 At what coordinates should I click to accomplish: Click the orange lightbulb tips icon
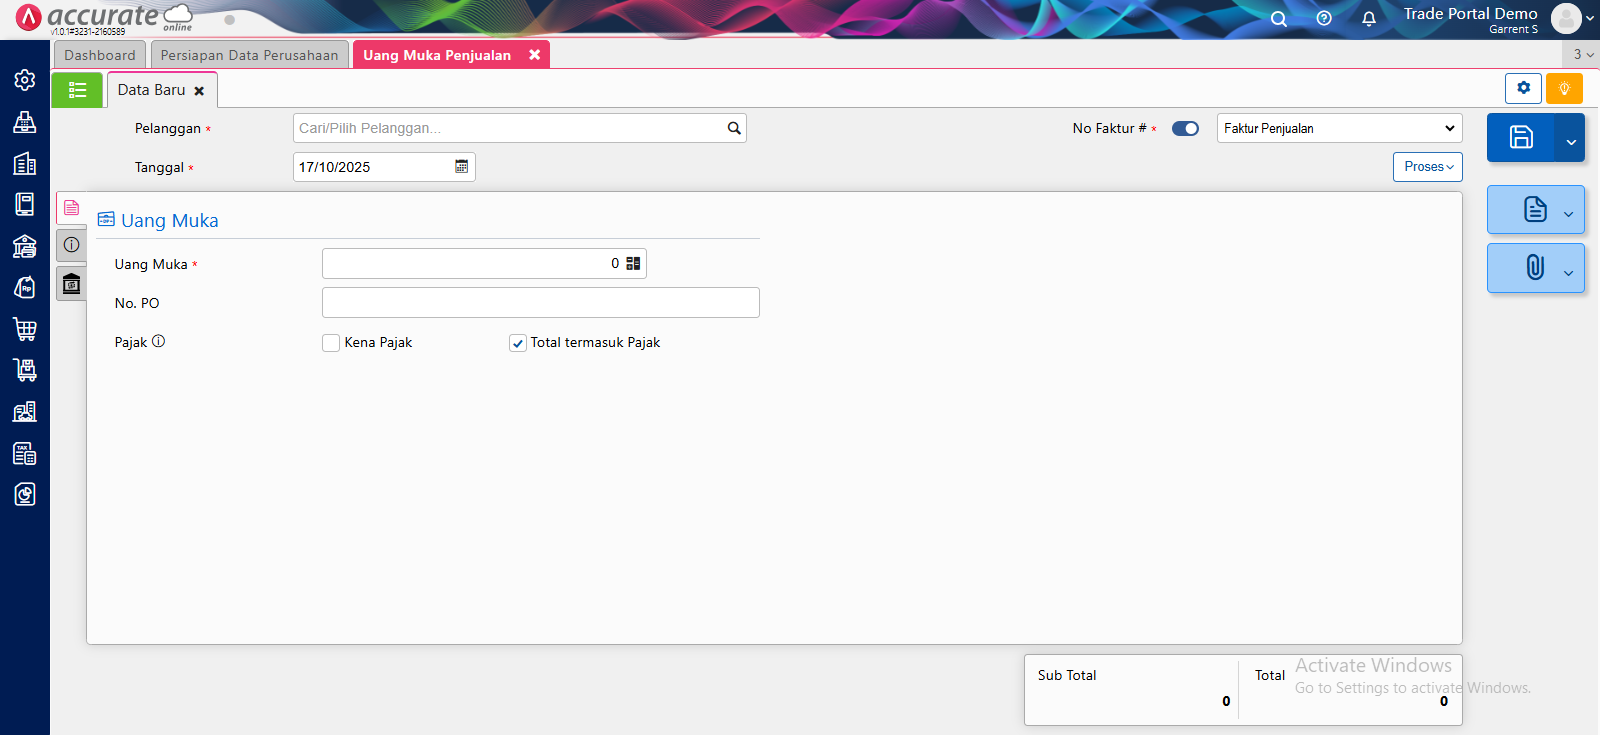[1564, 89]
